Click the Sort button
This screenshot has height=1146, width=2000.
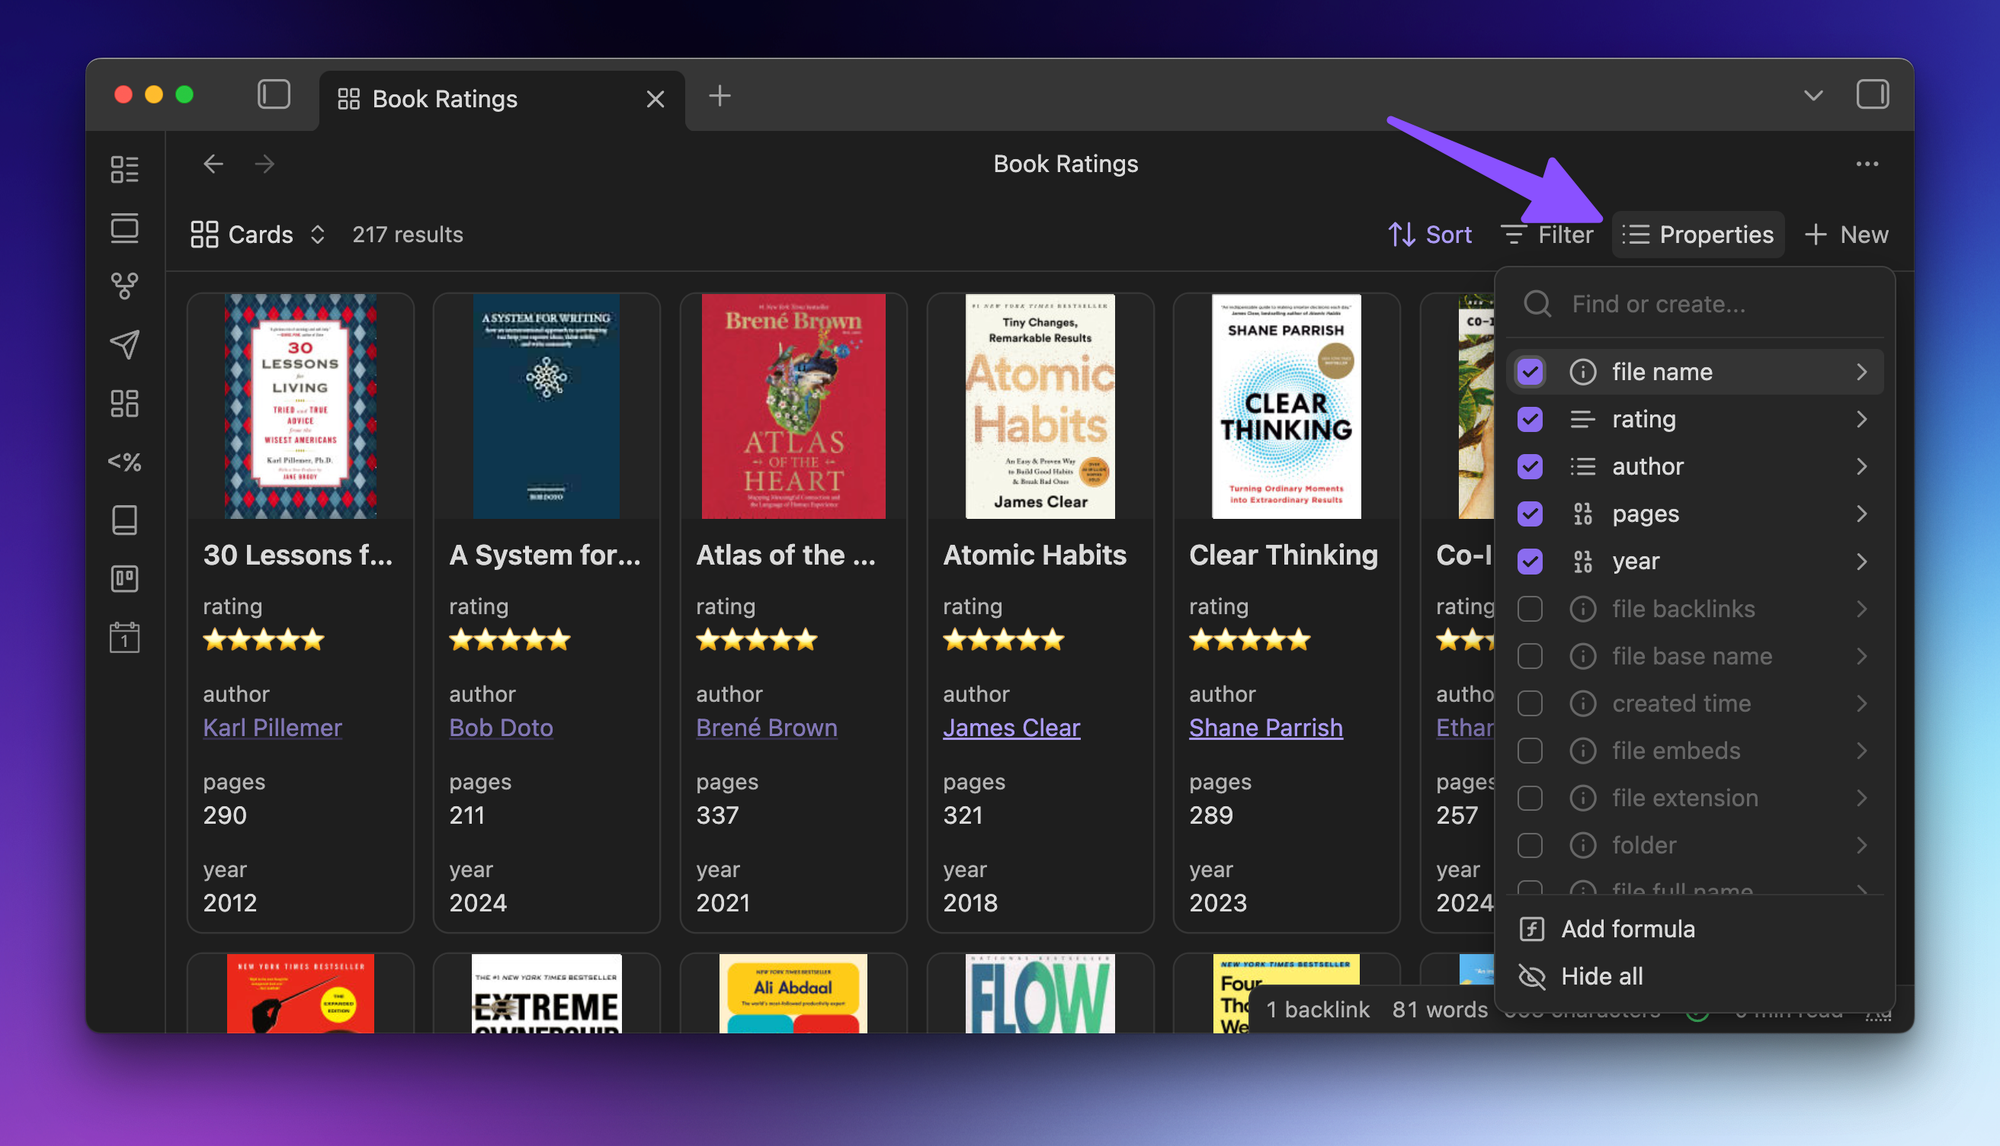1430,235
